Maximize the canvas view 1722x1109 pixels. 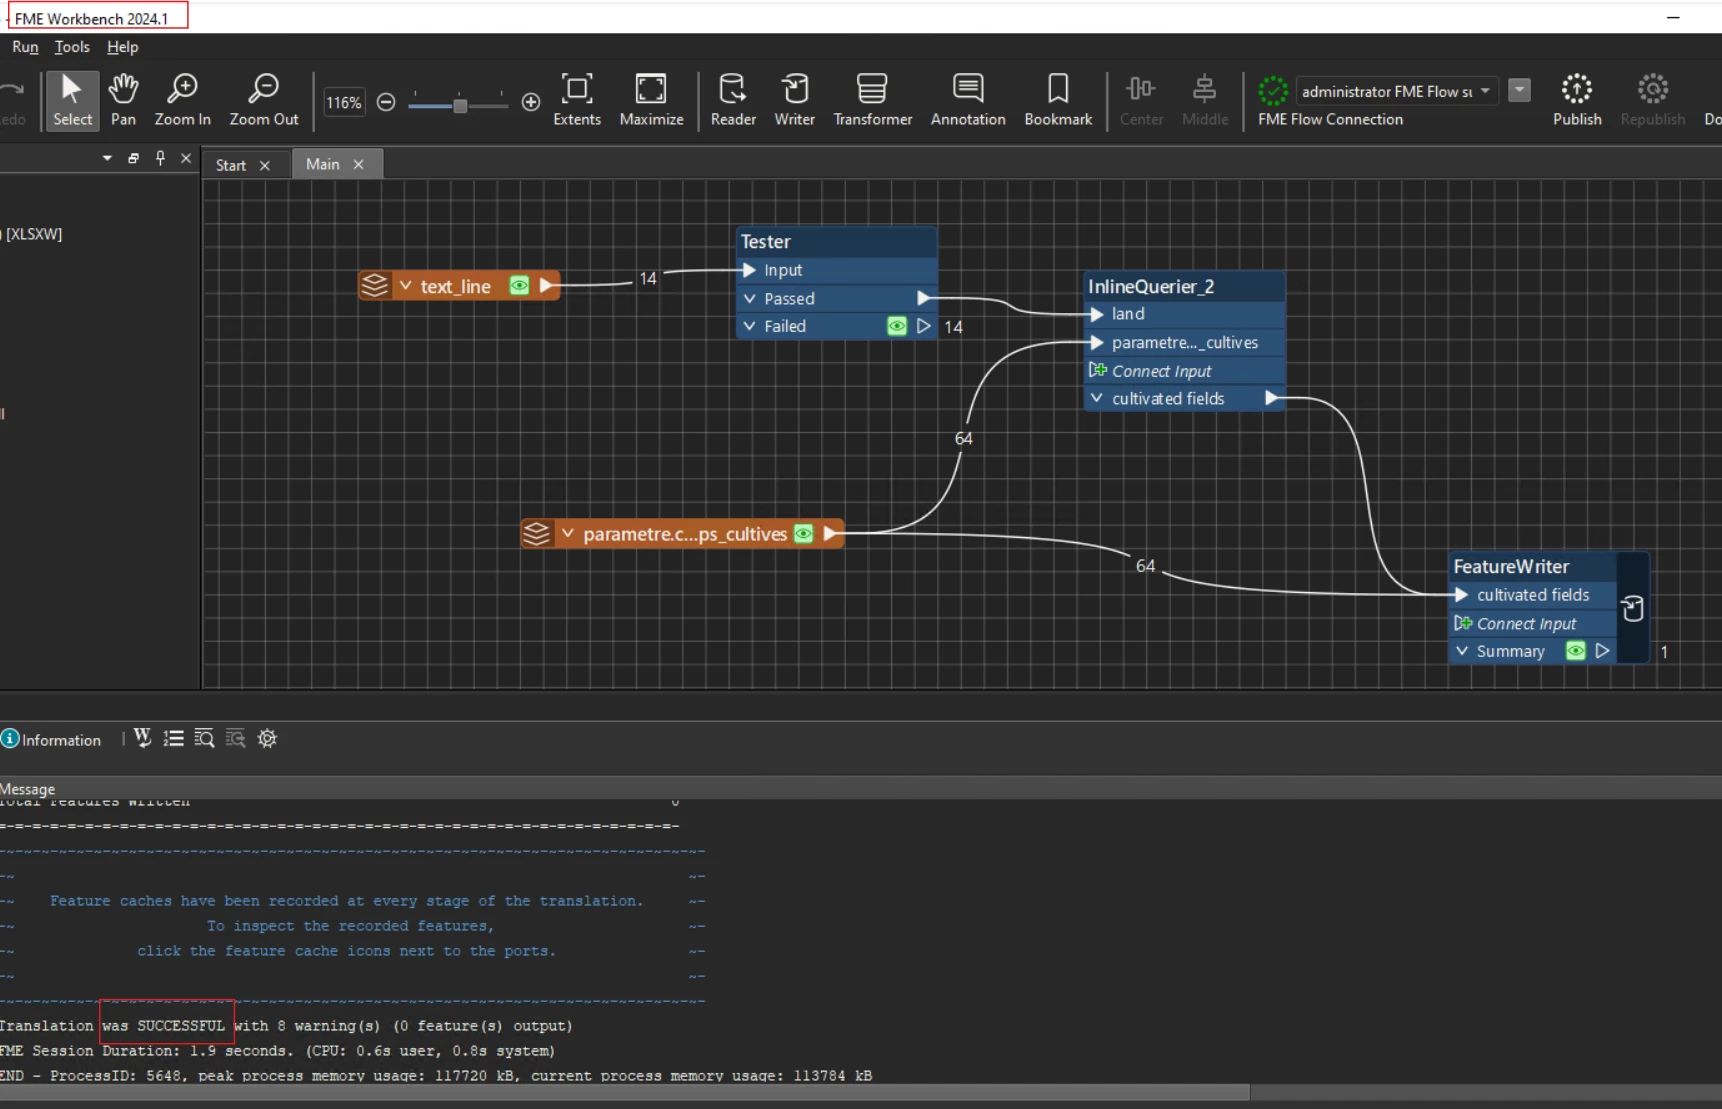[651, 100]
